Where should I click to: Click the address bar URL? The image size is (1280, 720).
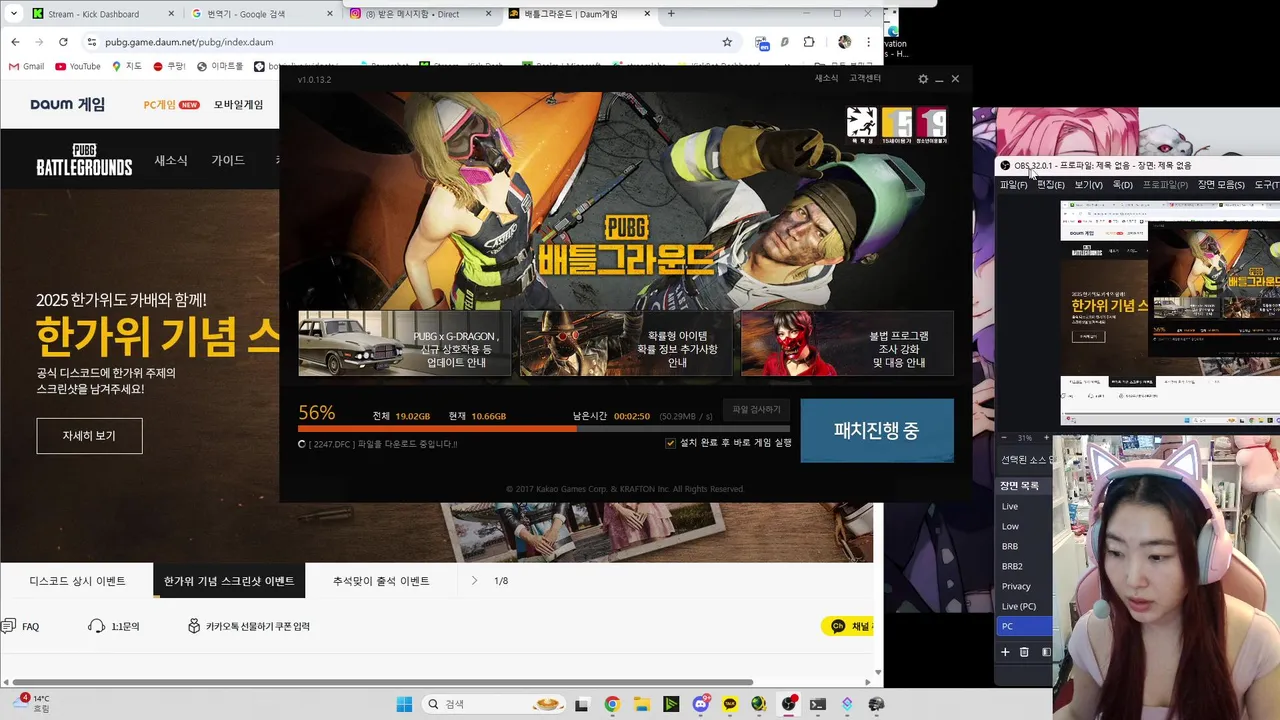(x=189, y=42)
